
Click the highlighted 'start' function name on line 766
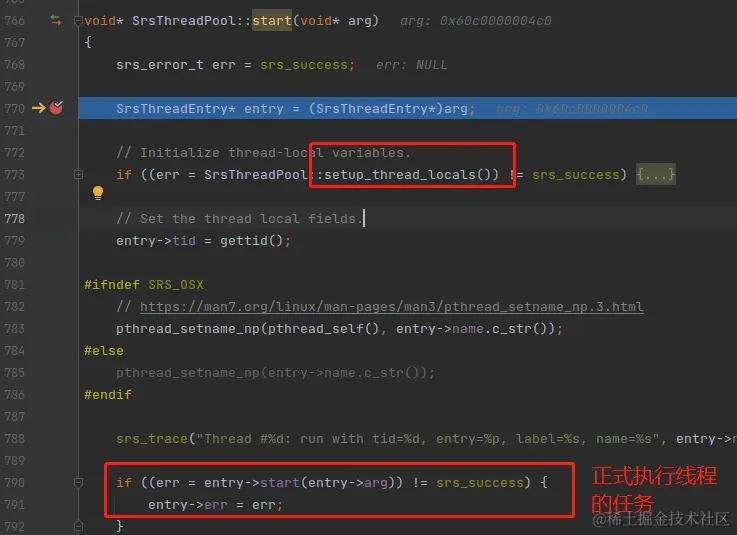tap(272, 21)
